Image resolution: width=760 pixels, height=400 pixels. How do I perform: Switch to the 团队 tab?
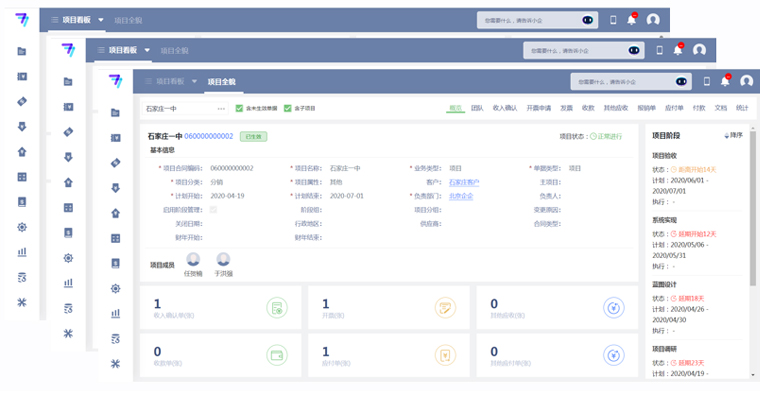pyautogui.click(x=477, y=108)
